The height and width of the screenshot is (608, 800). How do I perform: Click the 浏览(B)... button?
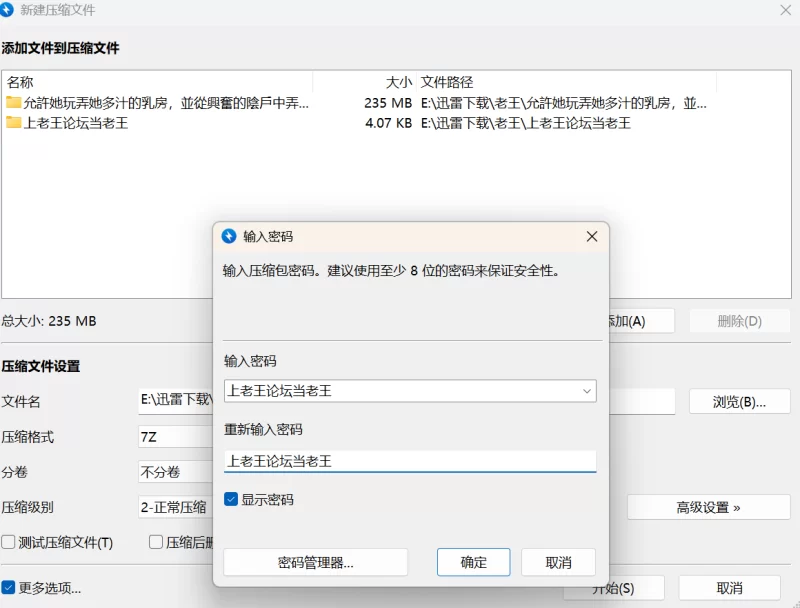click(x=739, y=402)
